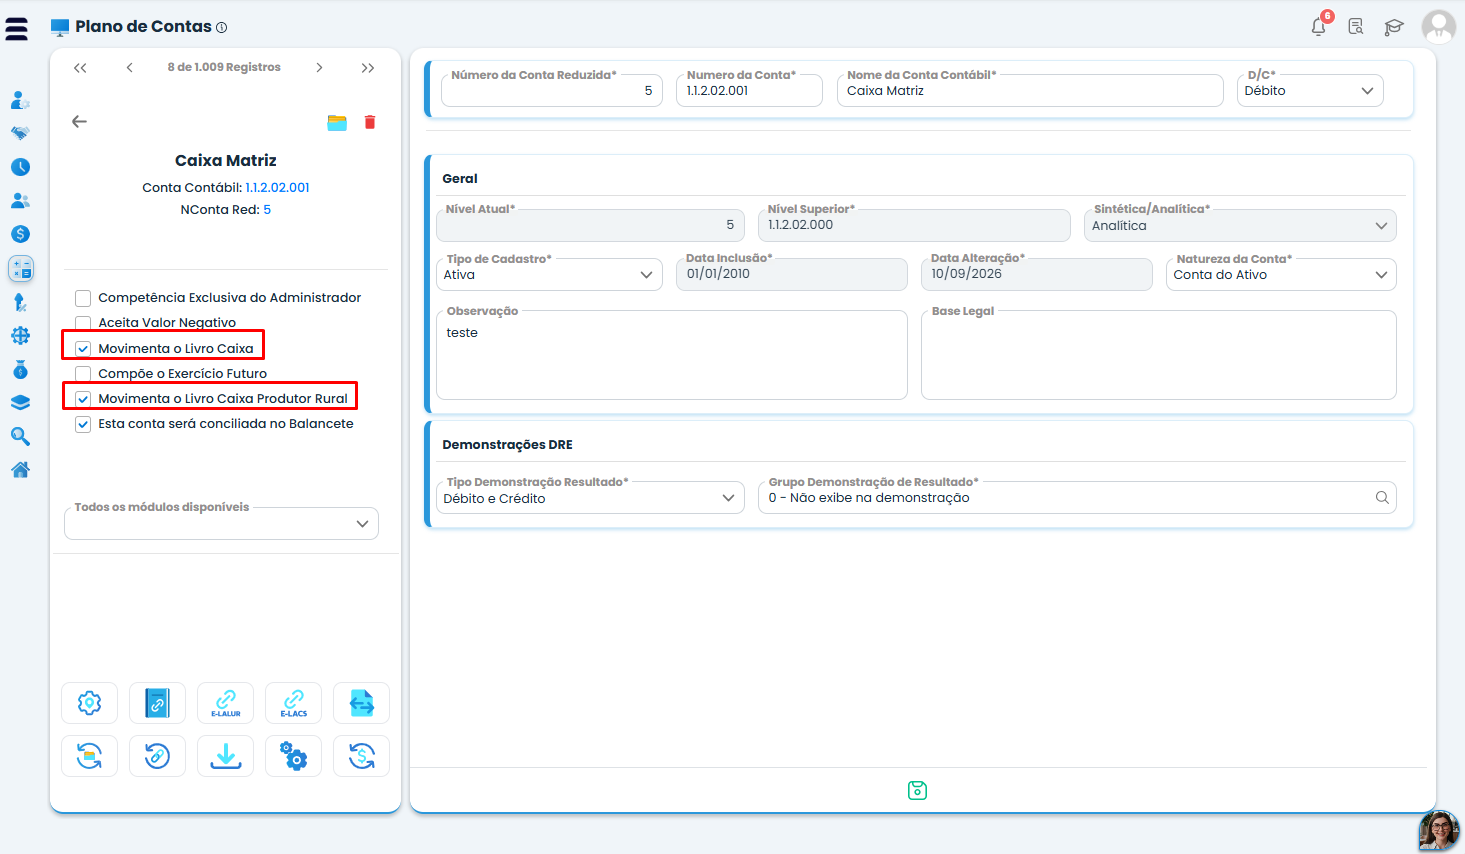Jump to the last record

click(x=368, y=68)
